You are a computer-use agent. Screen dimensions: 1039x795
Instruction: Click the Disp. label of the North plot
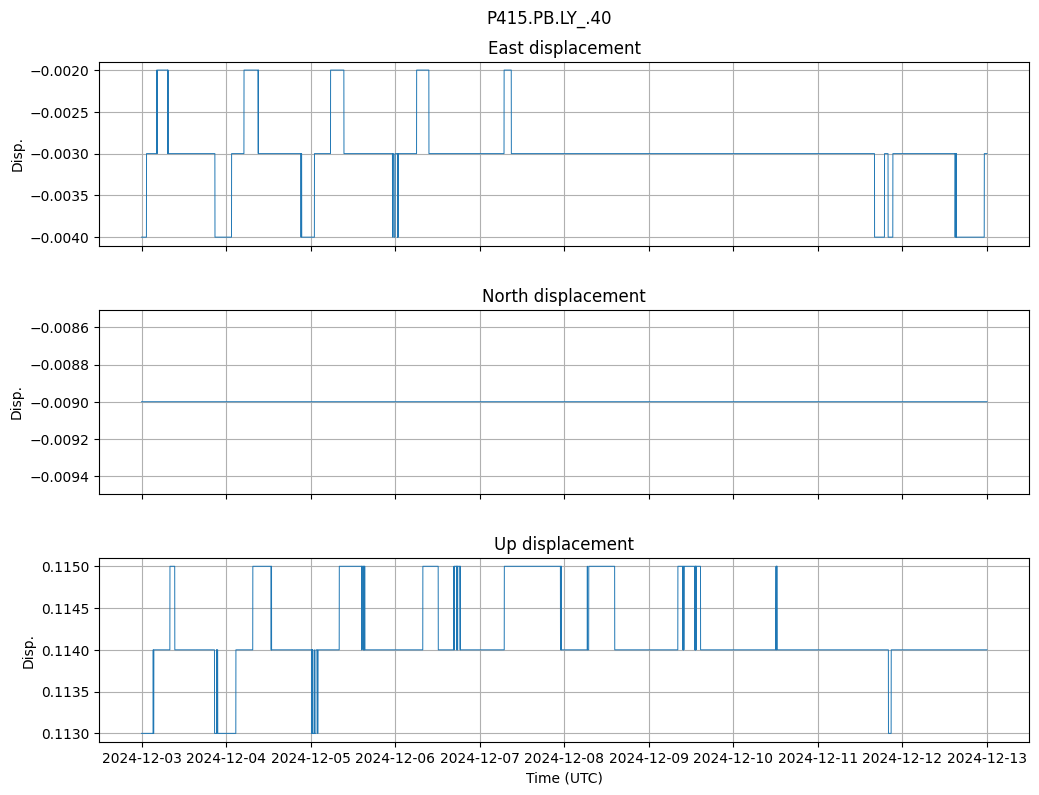click(x=17, y=402)
